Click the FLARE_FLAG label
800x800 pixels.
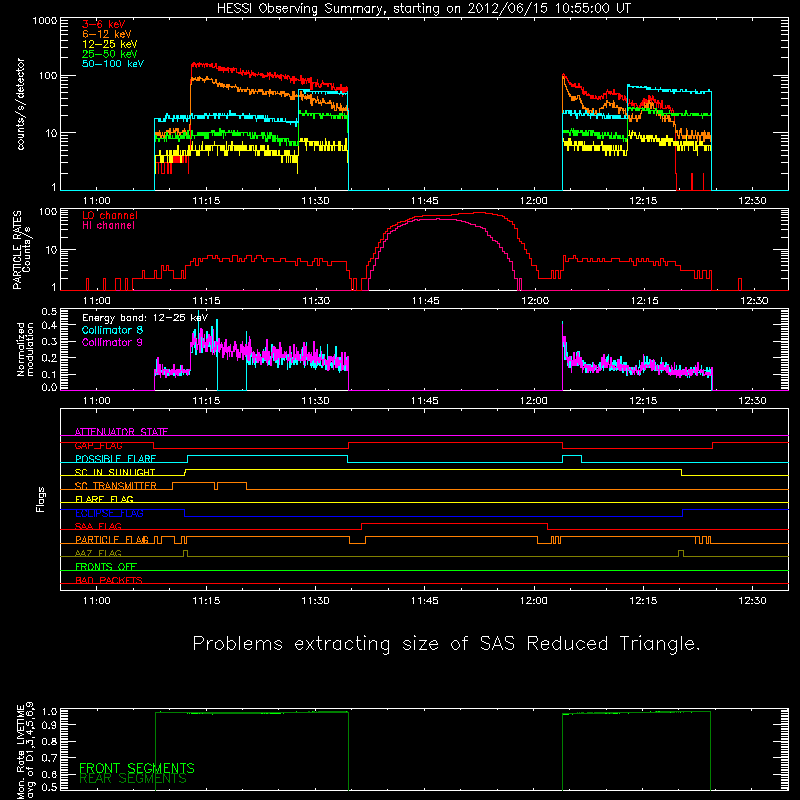tap(104, 499)
